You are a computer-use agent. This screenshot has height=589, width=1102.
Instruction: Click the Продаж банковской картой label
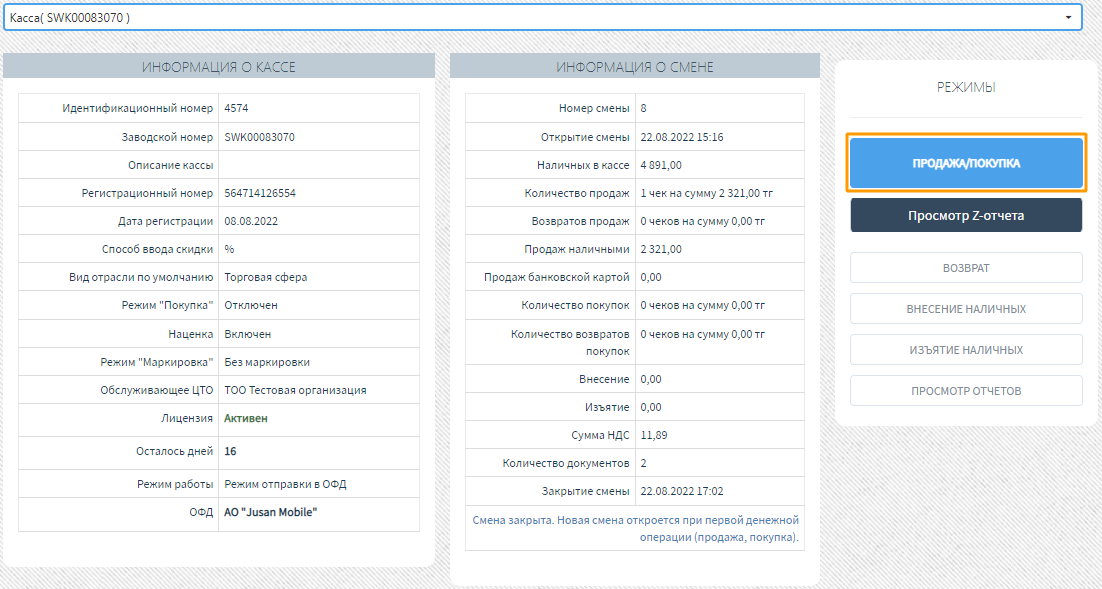point(557,277)
